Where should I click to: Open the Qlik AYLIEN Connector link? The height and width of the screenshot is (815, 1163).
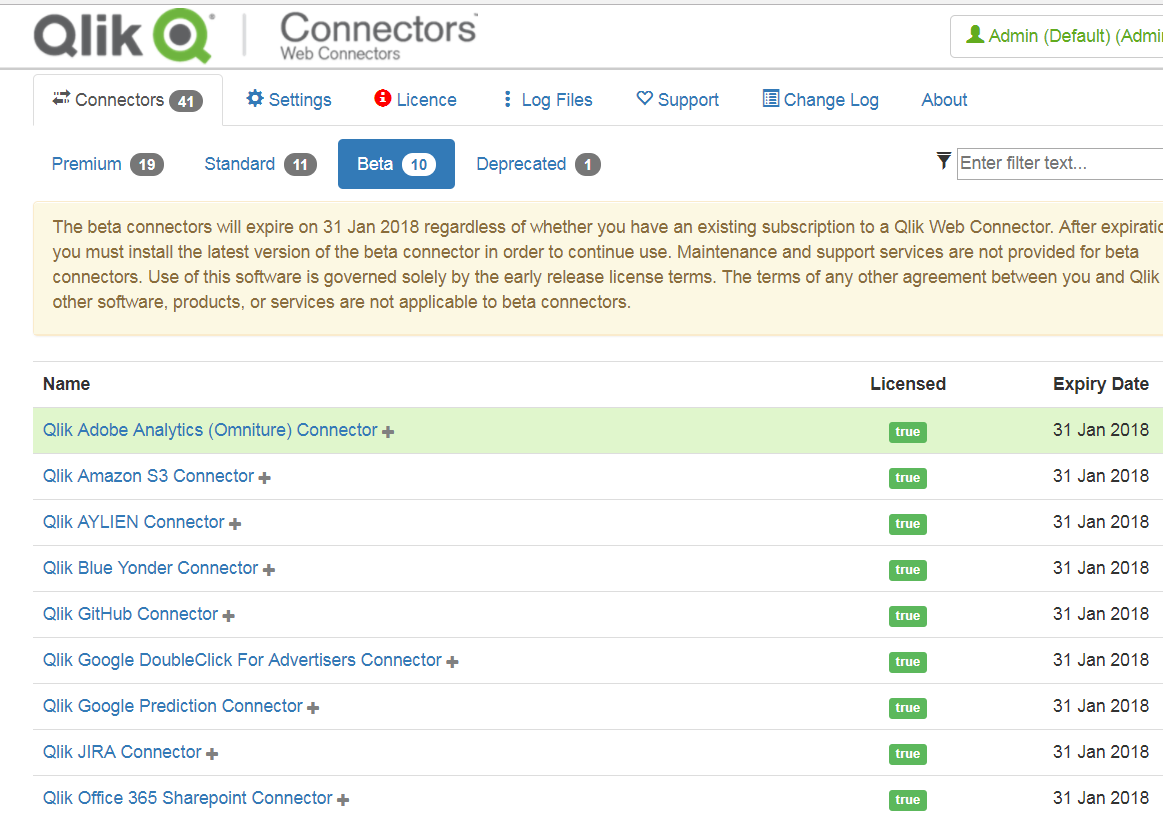(134, 522)
